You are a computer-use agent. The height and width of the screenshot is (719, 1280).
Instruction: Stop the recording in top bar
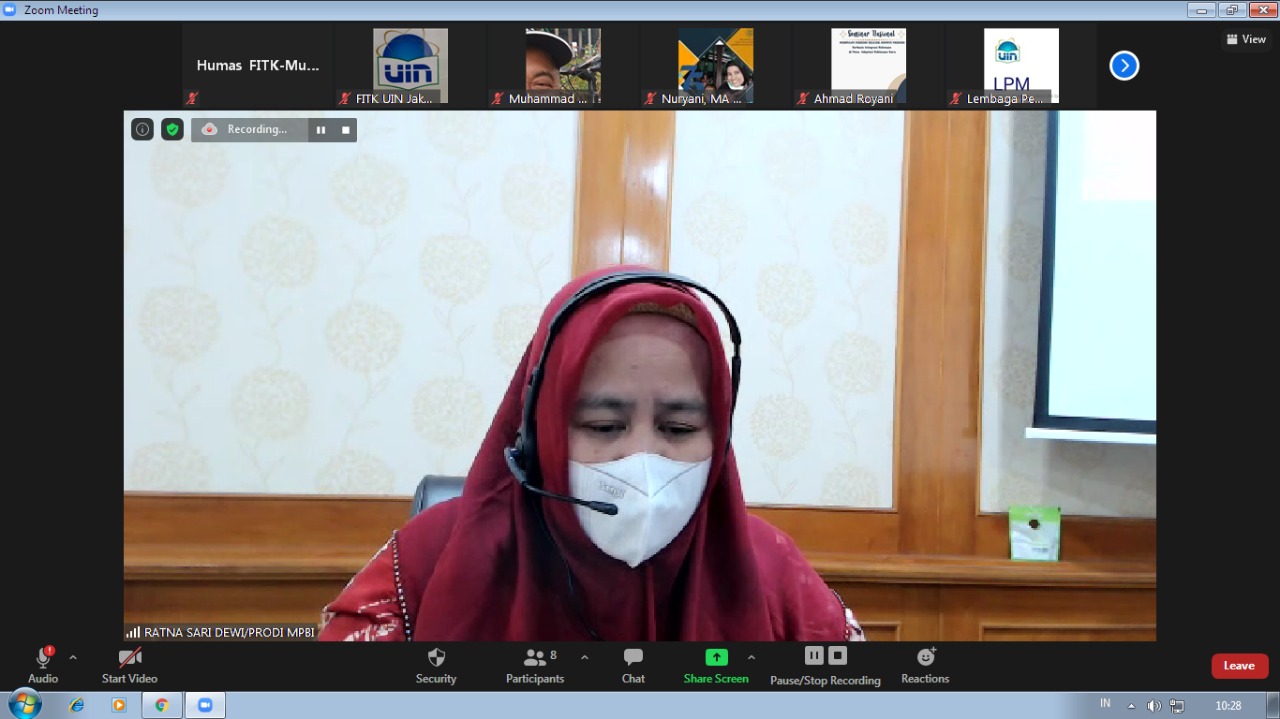click(x=346, y=129)
